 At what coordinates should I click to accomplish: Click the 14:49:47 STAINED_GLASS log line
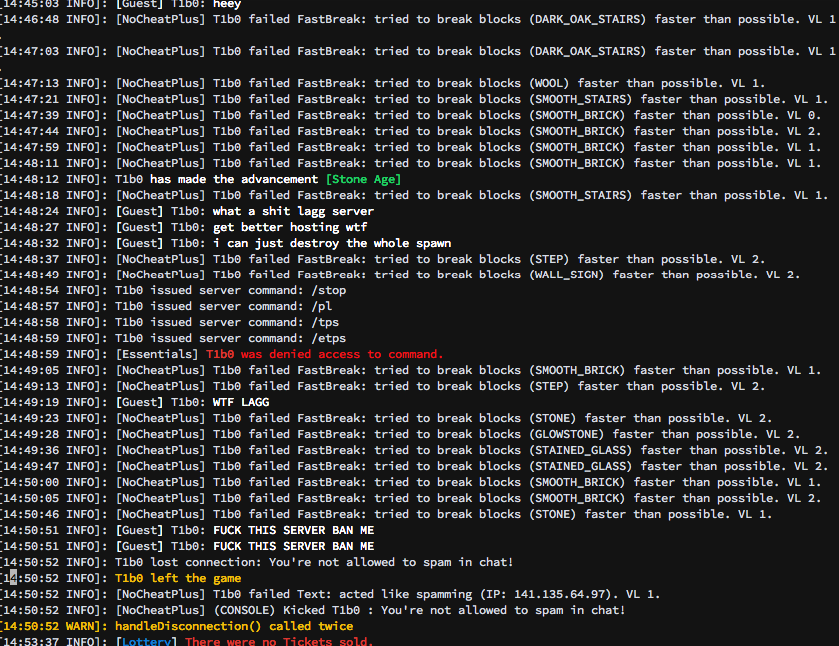415,467
